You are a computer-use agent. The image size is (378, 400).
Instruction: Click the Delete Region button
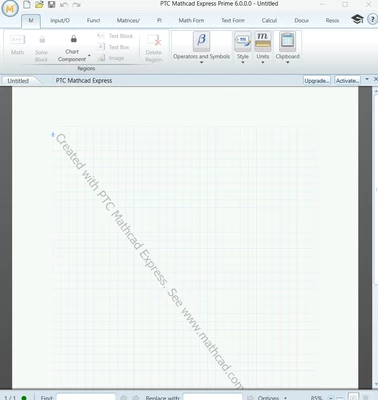(x=154, y=48)
